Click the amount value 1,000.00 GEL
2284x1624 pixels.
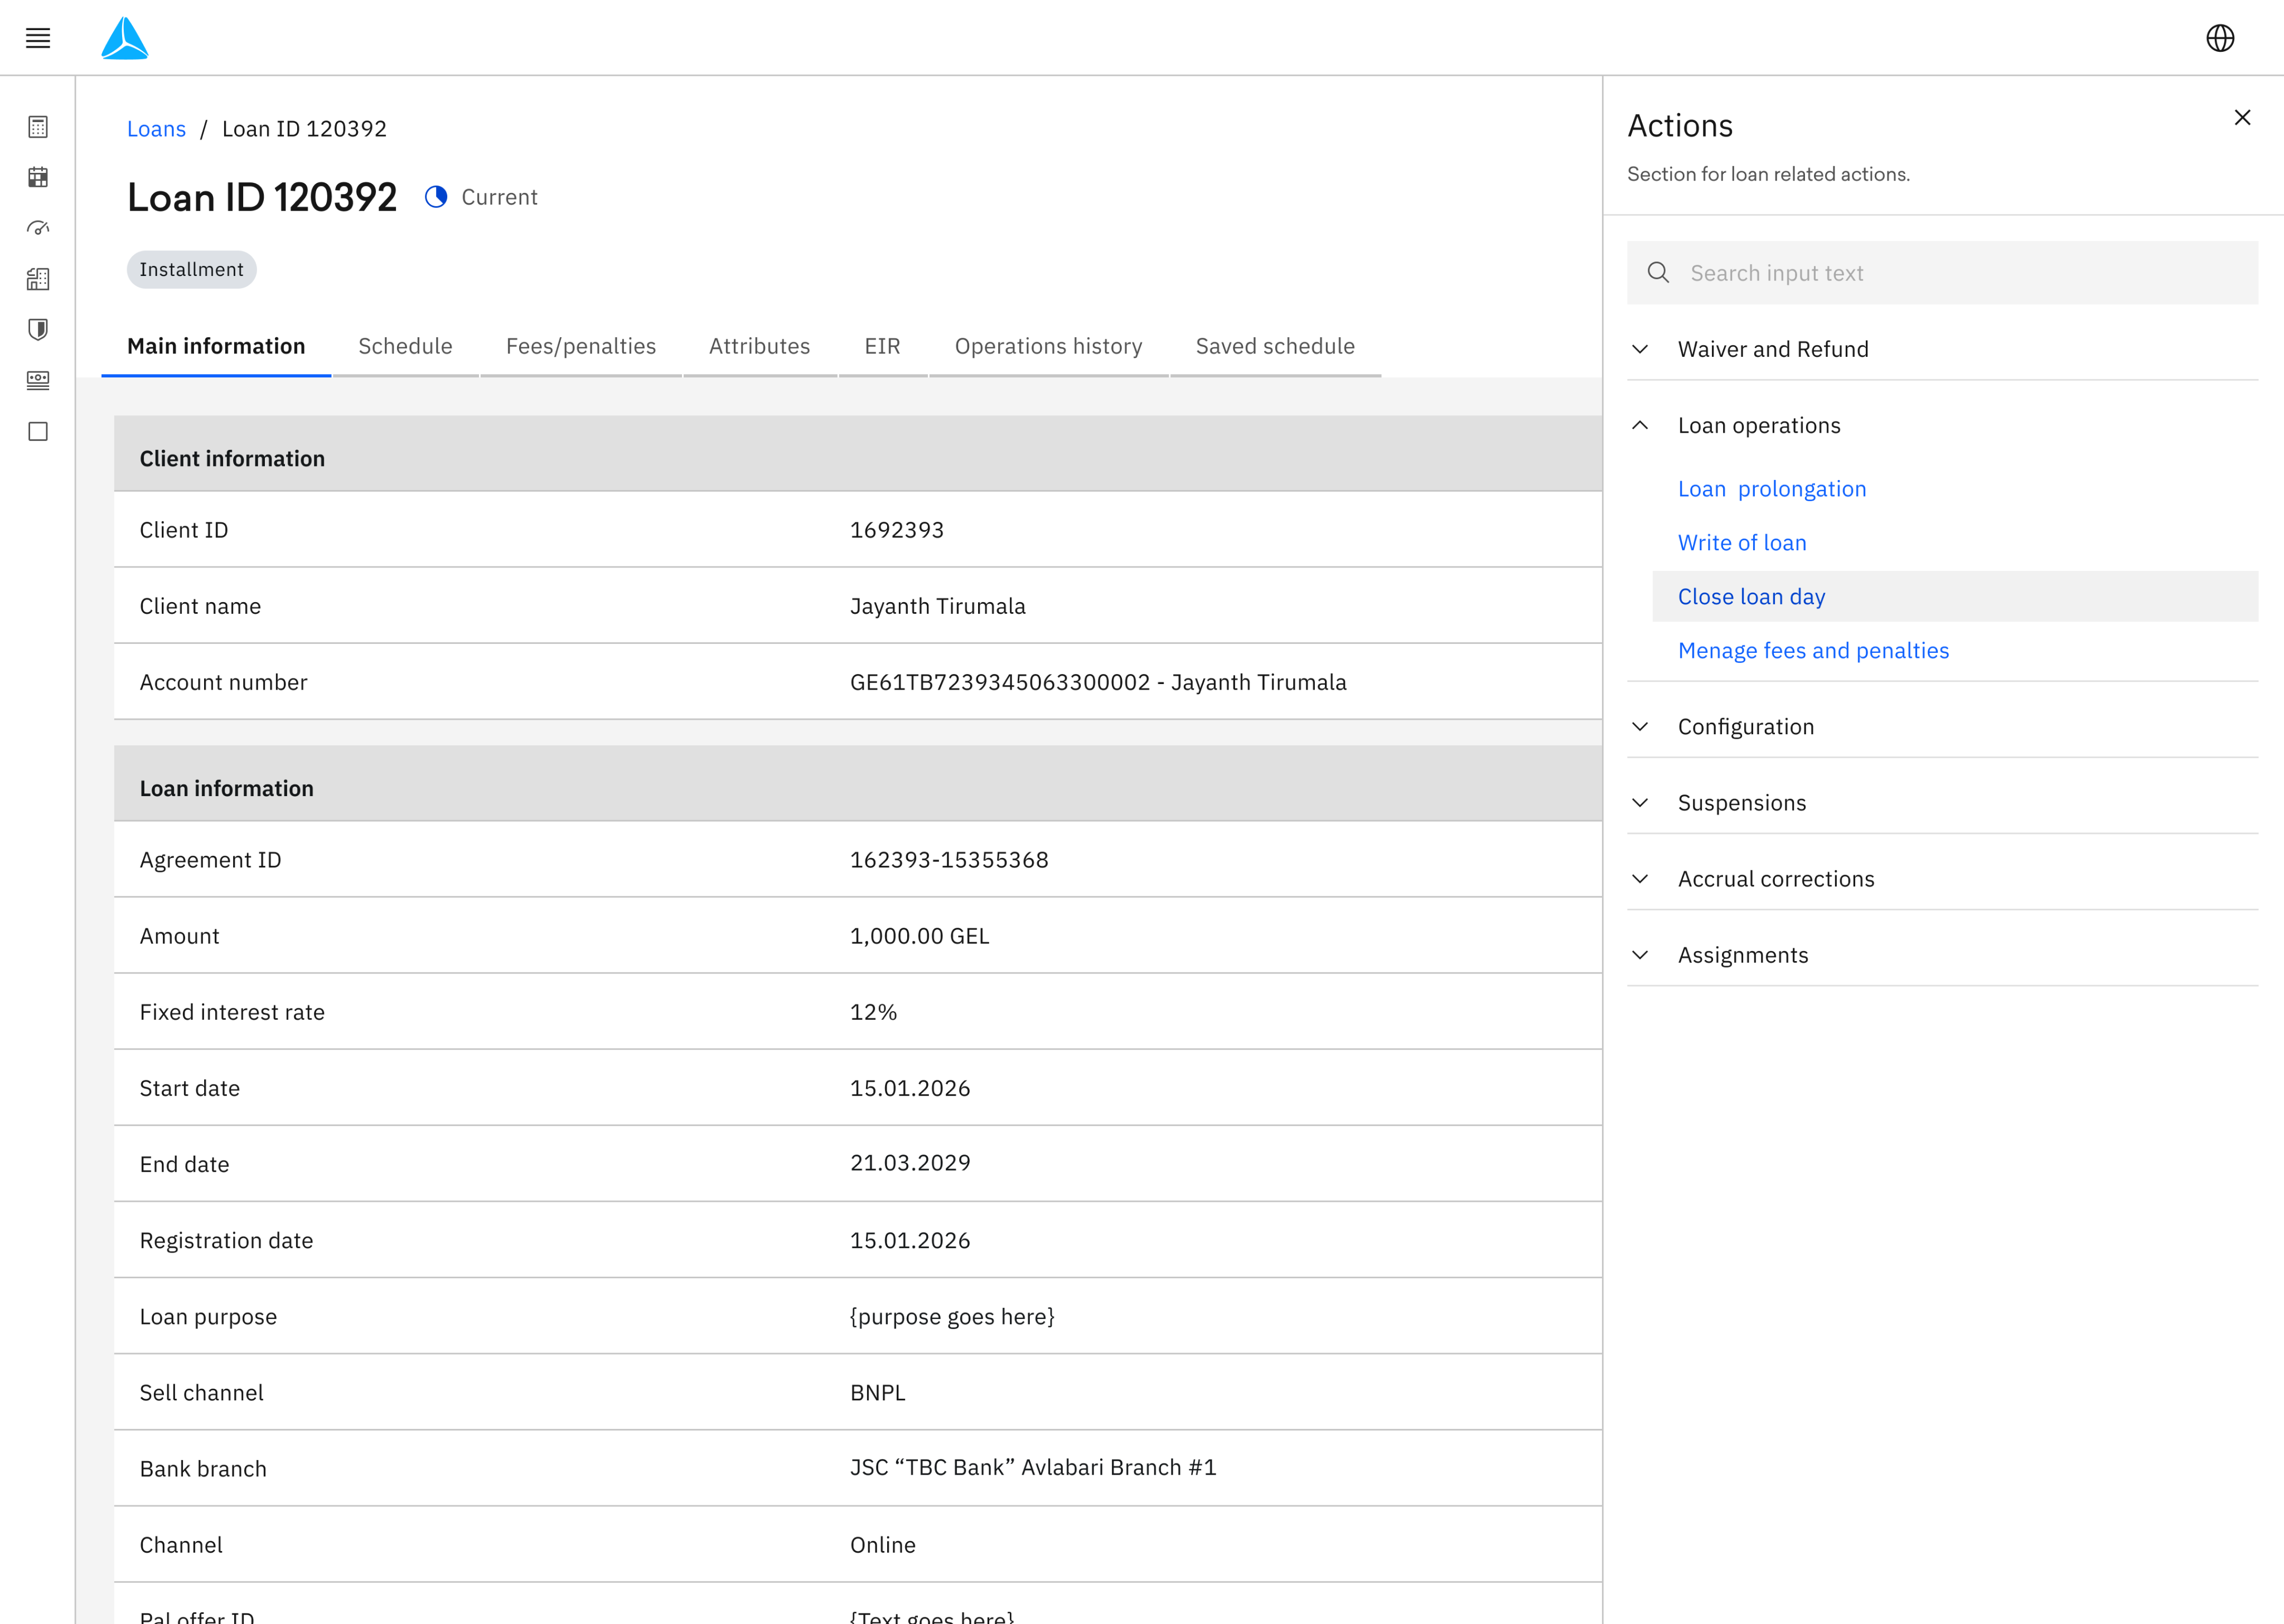pos(919,936)
